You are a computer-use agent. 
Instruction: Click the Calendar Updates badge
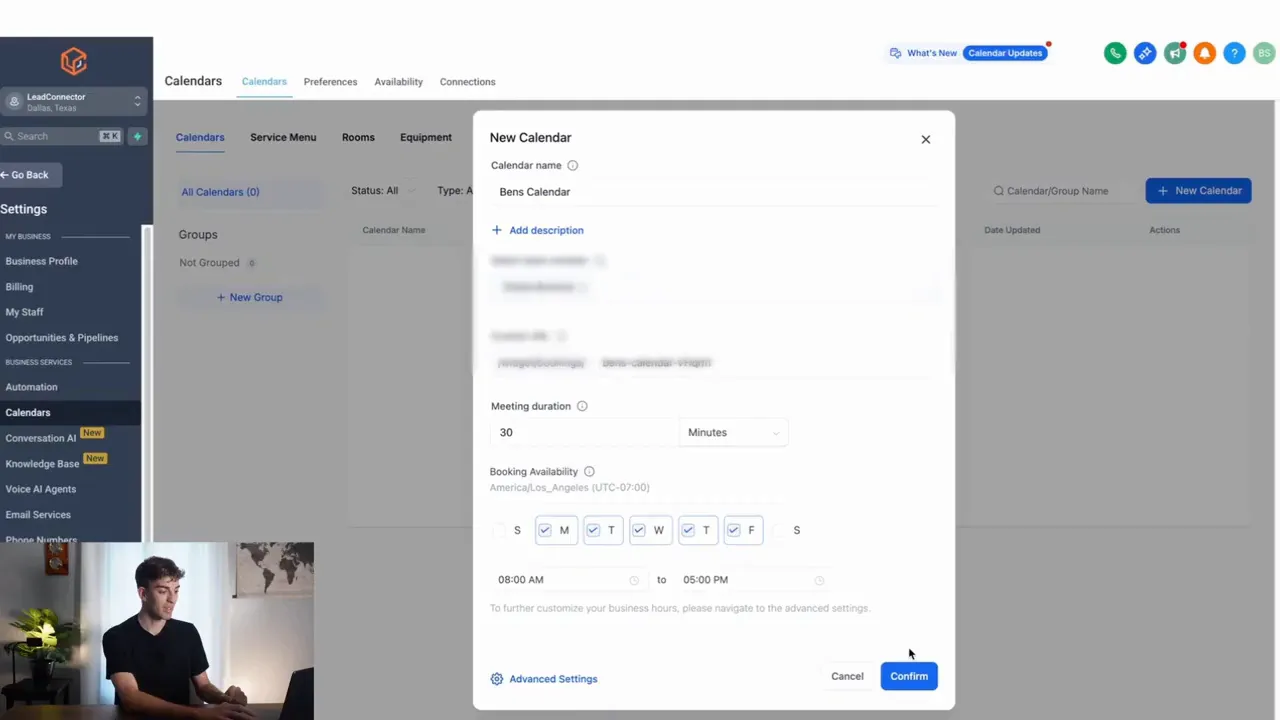point(1005,53)
